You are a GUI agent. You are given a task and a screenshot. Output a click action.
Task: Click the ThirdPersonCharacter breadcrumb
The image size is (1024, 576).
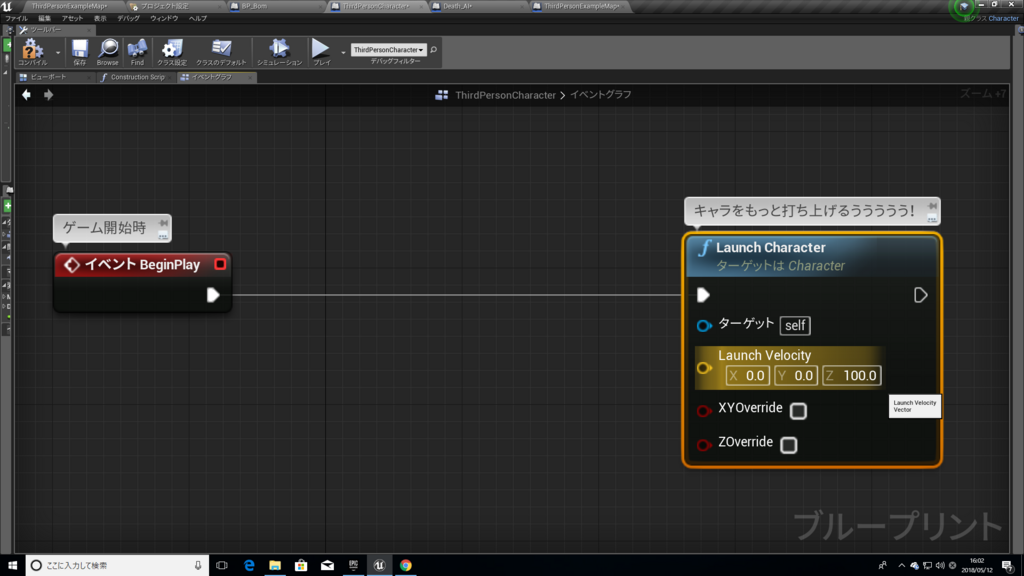click(x=505, y=95)
